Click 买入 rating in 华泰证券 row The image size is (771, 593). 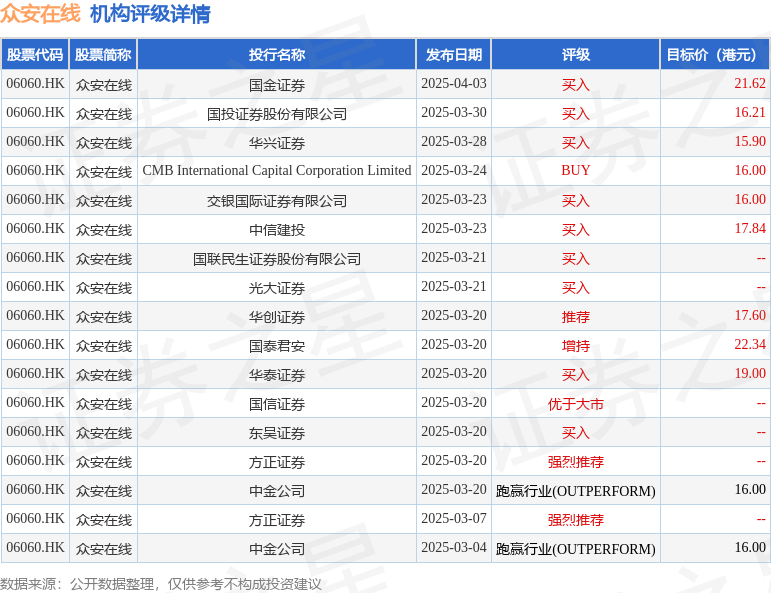coord(576,375)
